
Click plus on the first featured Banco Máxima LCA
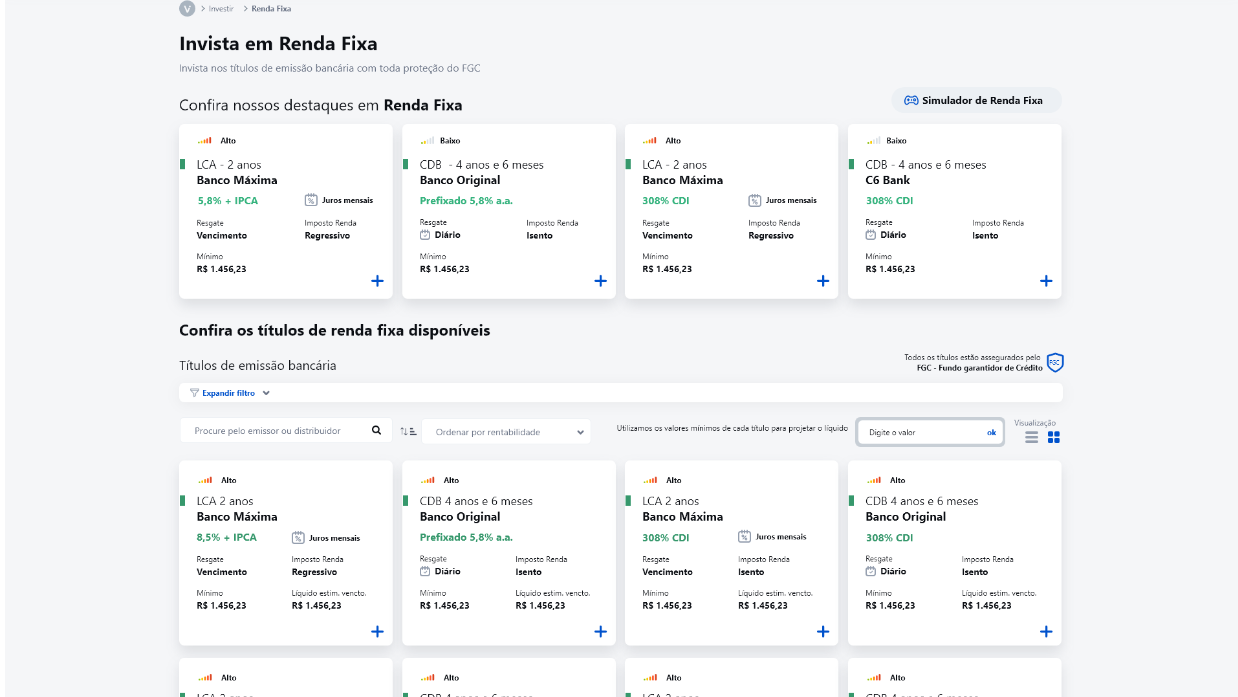(377, 281)
